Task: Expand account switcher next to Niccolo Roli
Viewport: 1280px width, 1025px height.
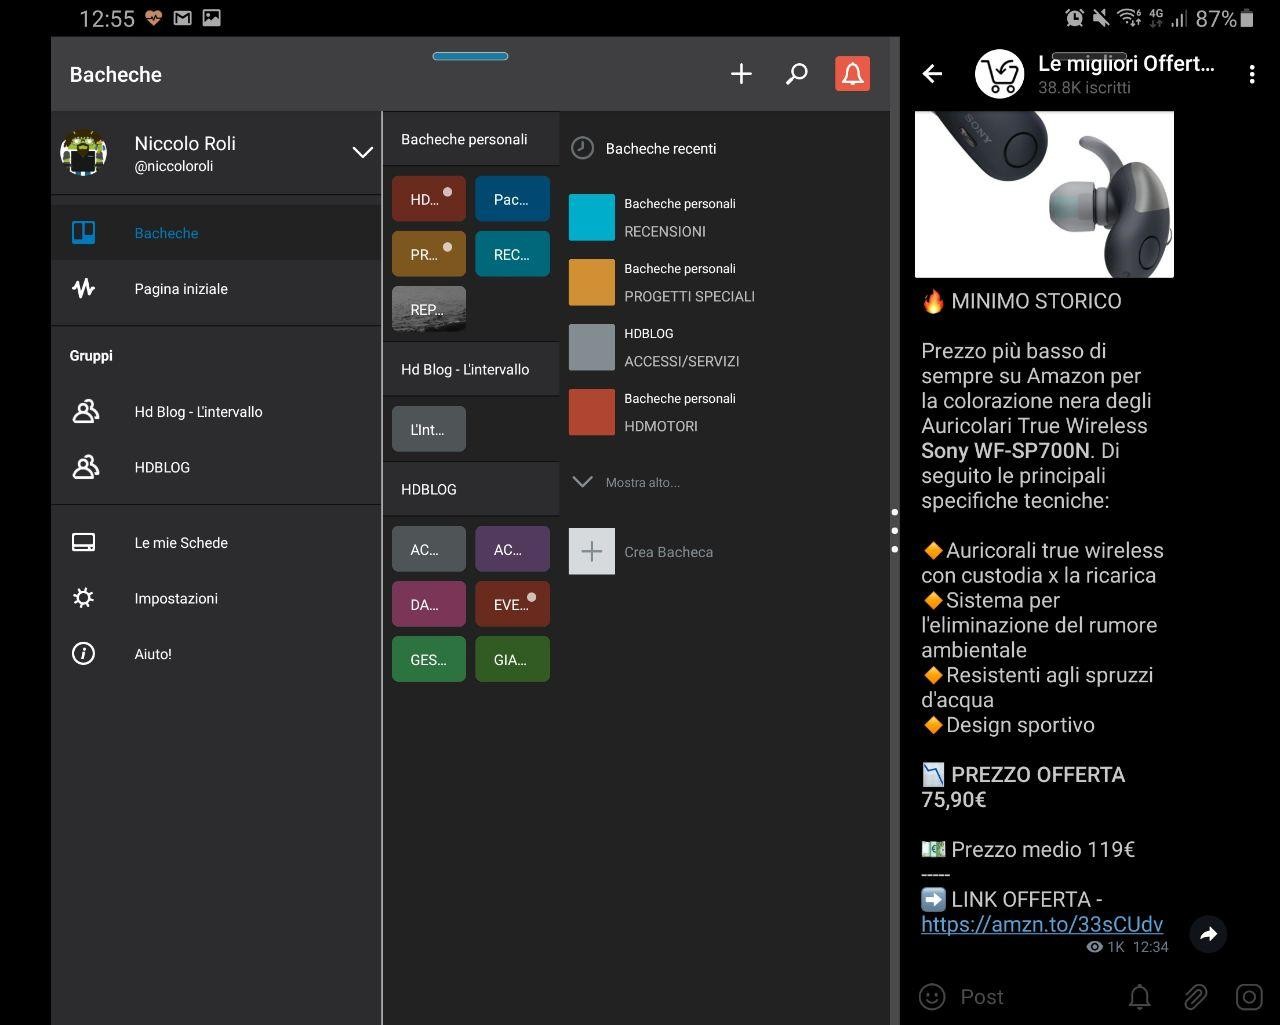Action: pos(362,153)
